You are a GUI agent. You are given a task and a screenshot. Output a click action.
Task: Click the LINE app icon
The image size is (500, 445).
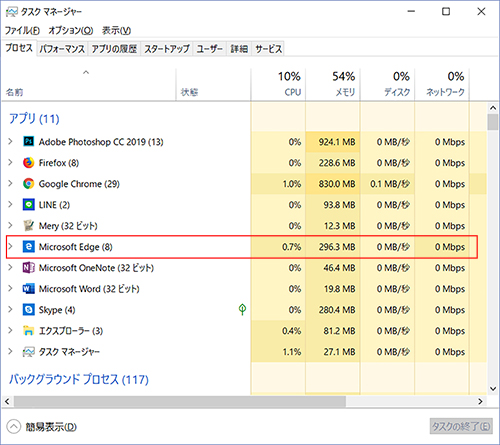(x=28, y=205)
